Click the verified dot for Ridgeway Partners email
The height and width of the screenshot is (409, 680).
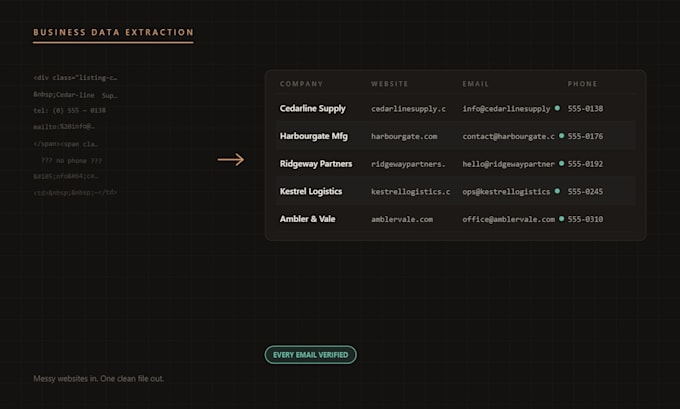pyautogui.click(x=562, y=164)
